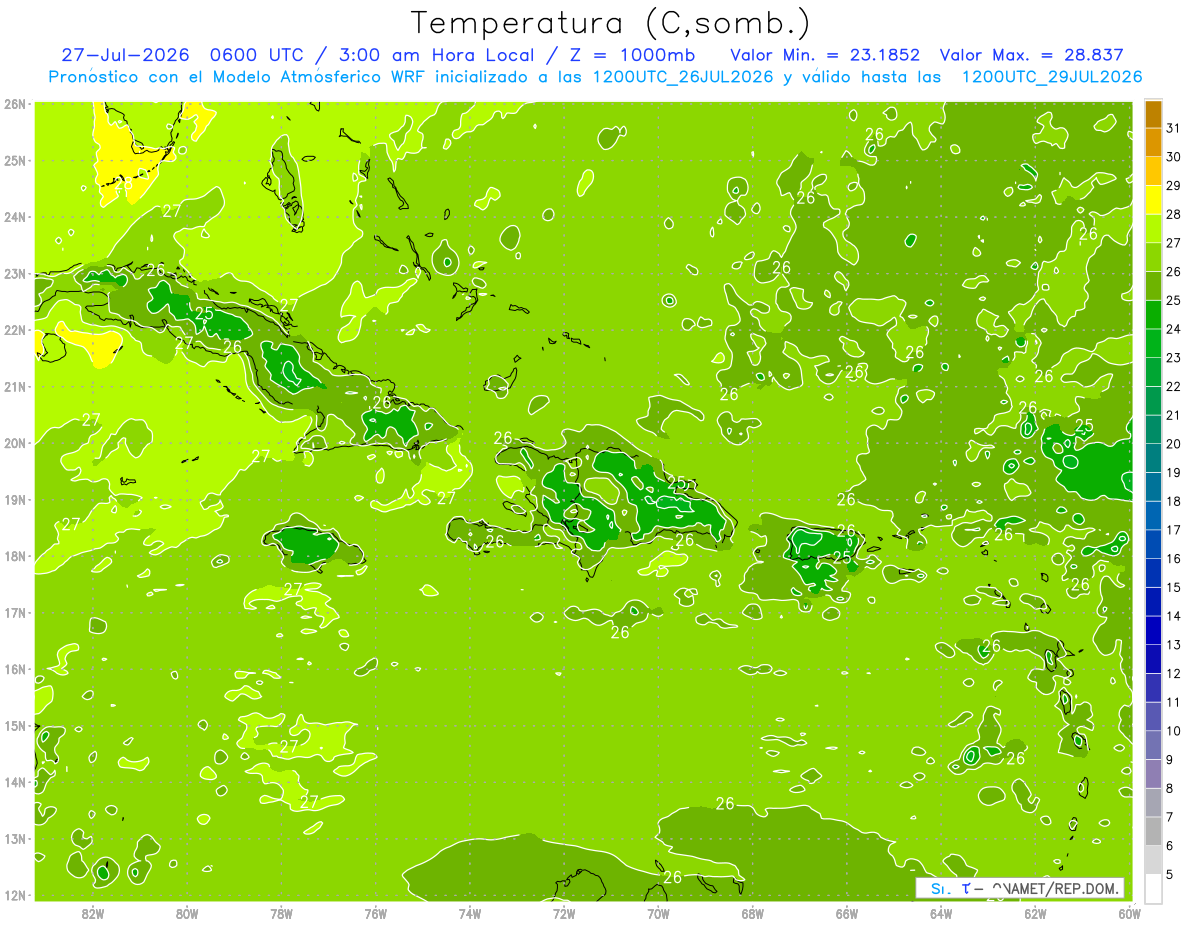Screen dimensions: 1200x927
Task: Click the '60W' longitude axis label
Action: click(1129, 913)
